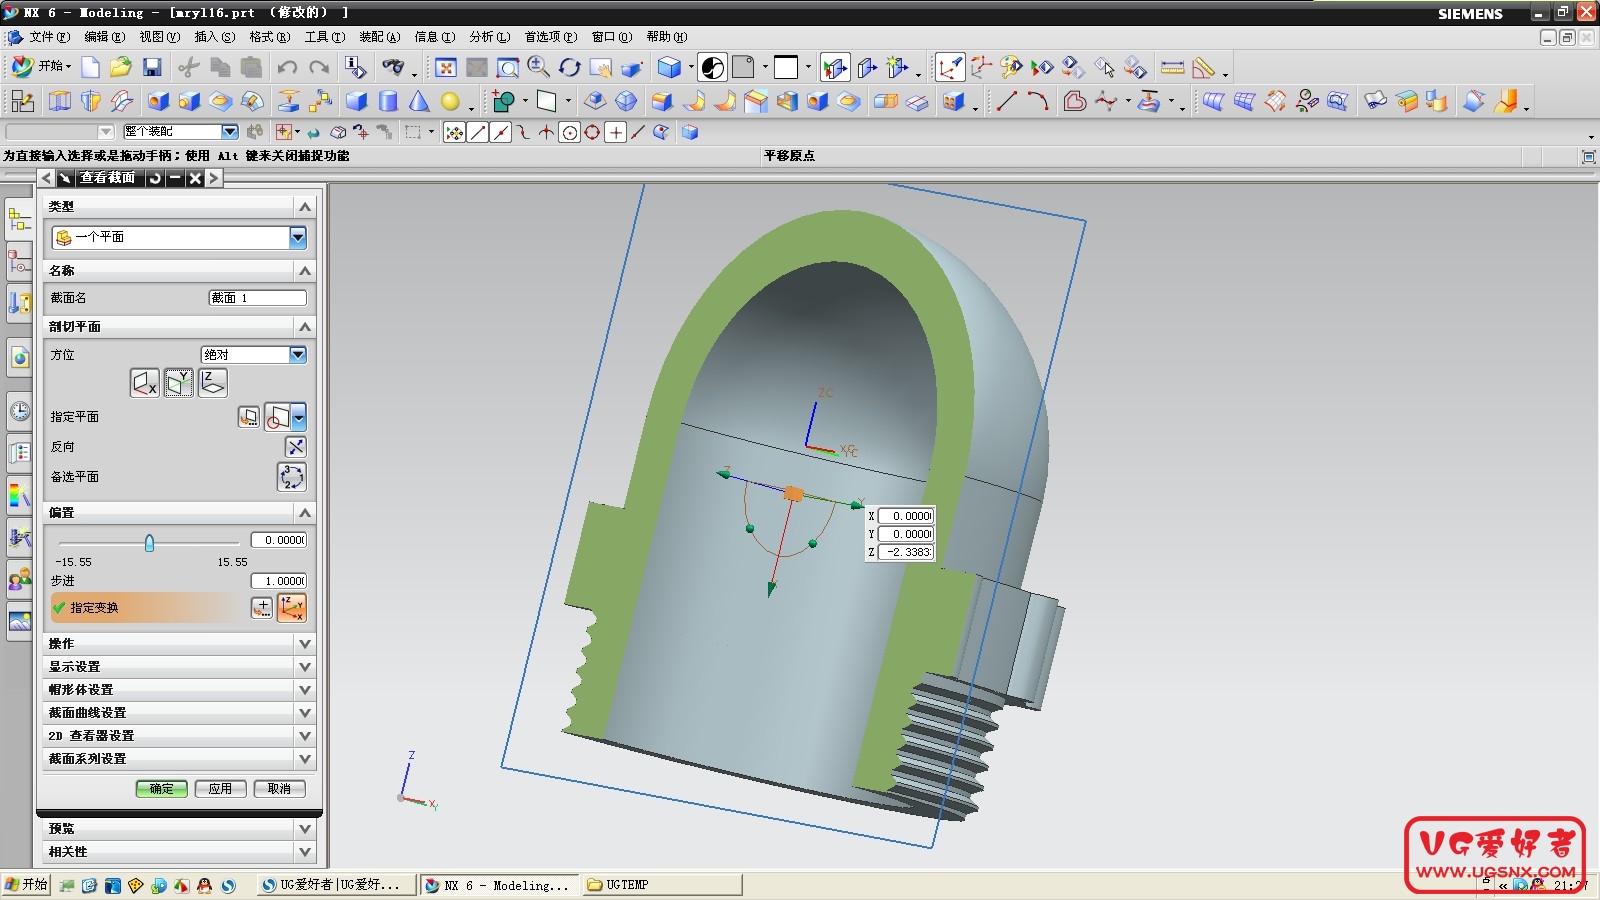Toggle the midpoint snap button
The height and width of the screenshot is (900, 1600).
[x=501, y=132]
